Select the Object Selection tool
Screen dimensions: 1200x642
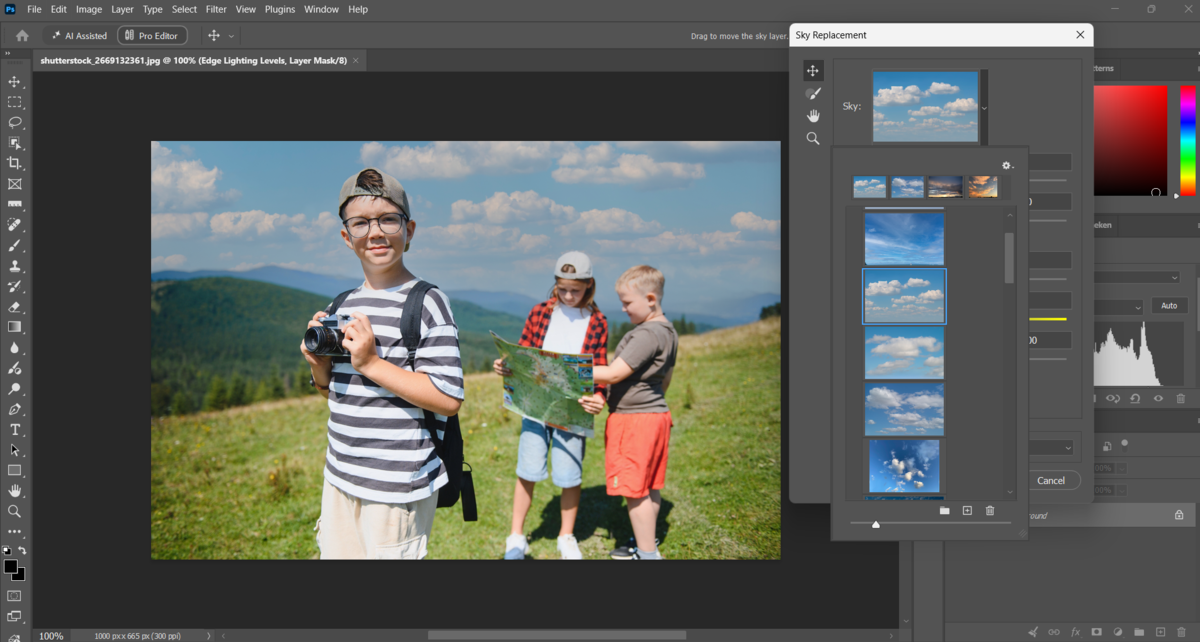click(14, 143)
